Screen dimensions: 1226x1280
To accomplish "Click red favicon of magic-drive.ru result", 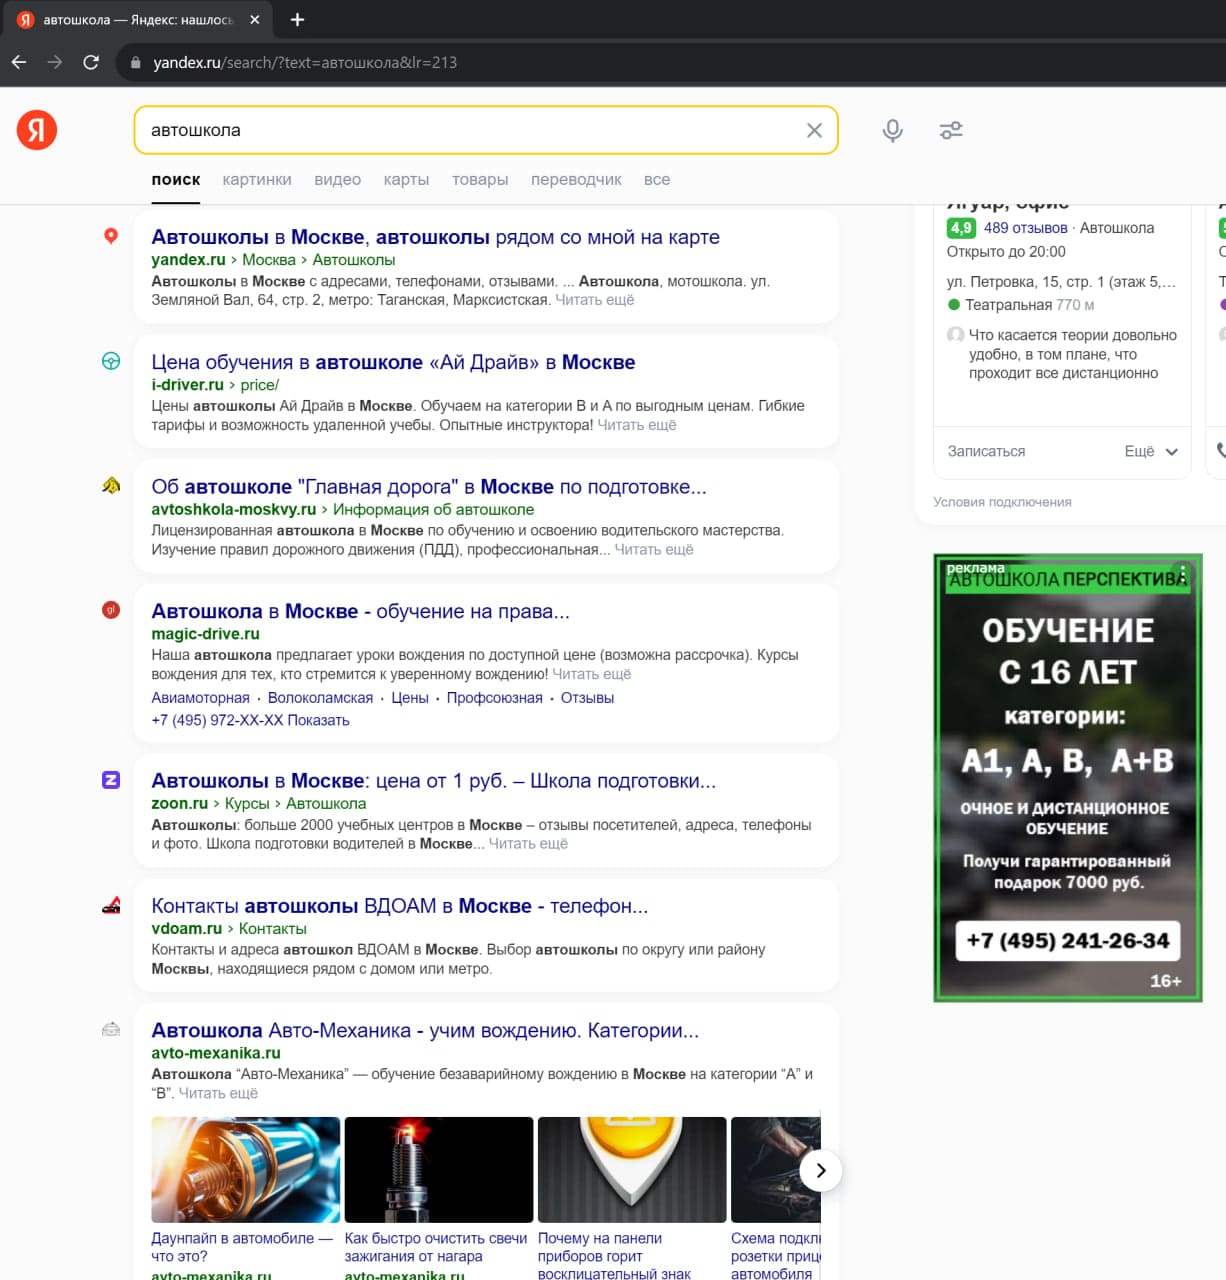I will [111, 609].
